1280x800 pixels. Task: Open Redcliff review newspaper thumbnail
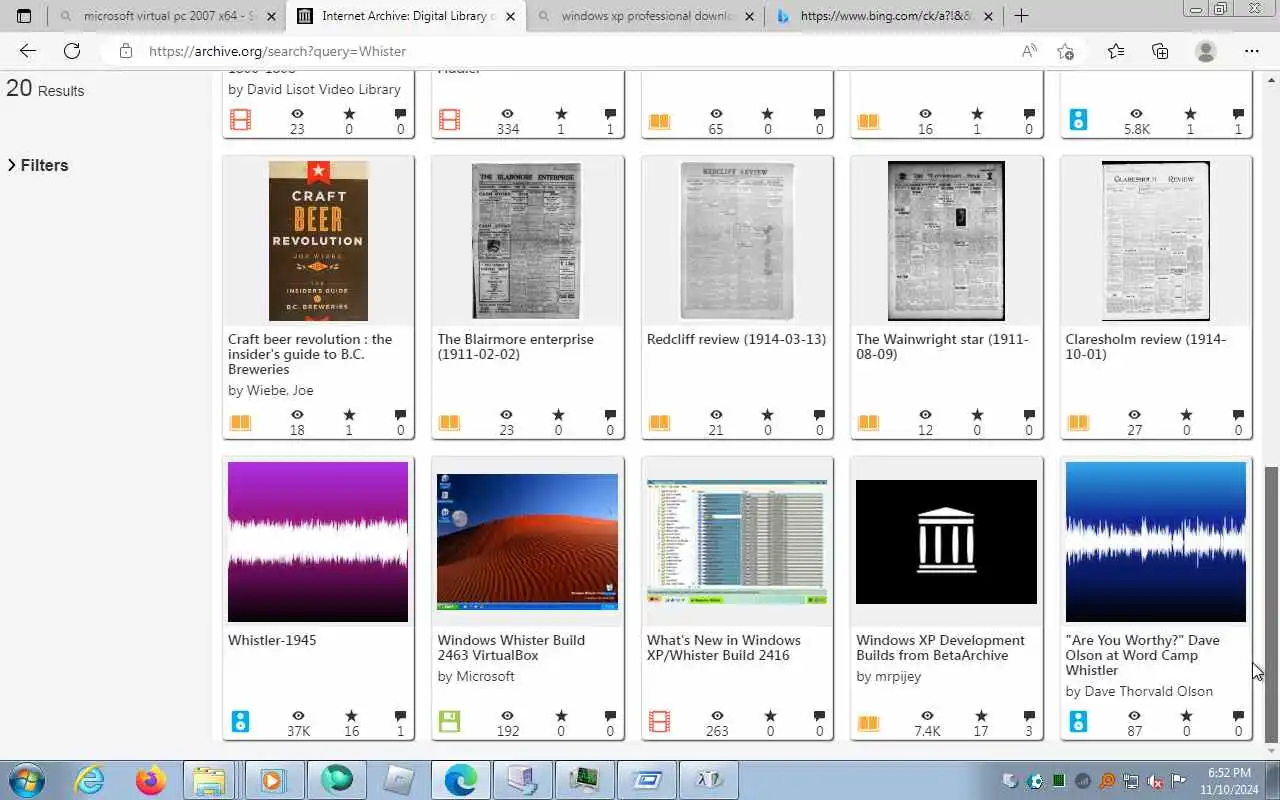click(x=736, y=241)
